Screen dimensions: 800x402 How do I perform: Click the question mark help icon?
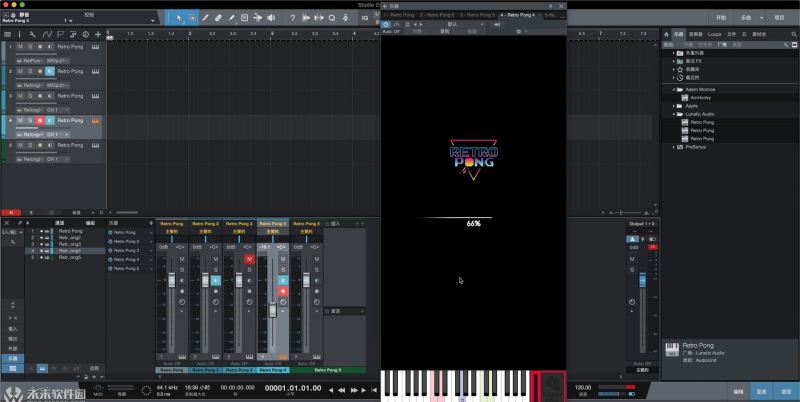coord(292,18)
